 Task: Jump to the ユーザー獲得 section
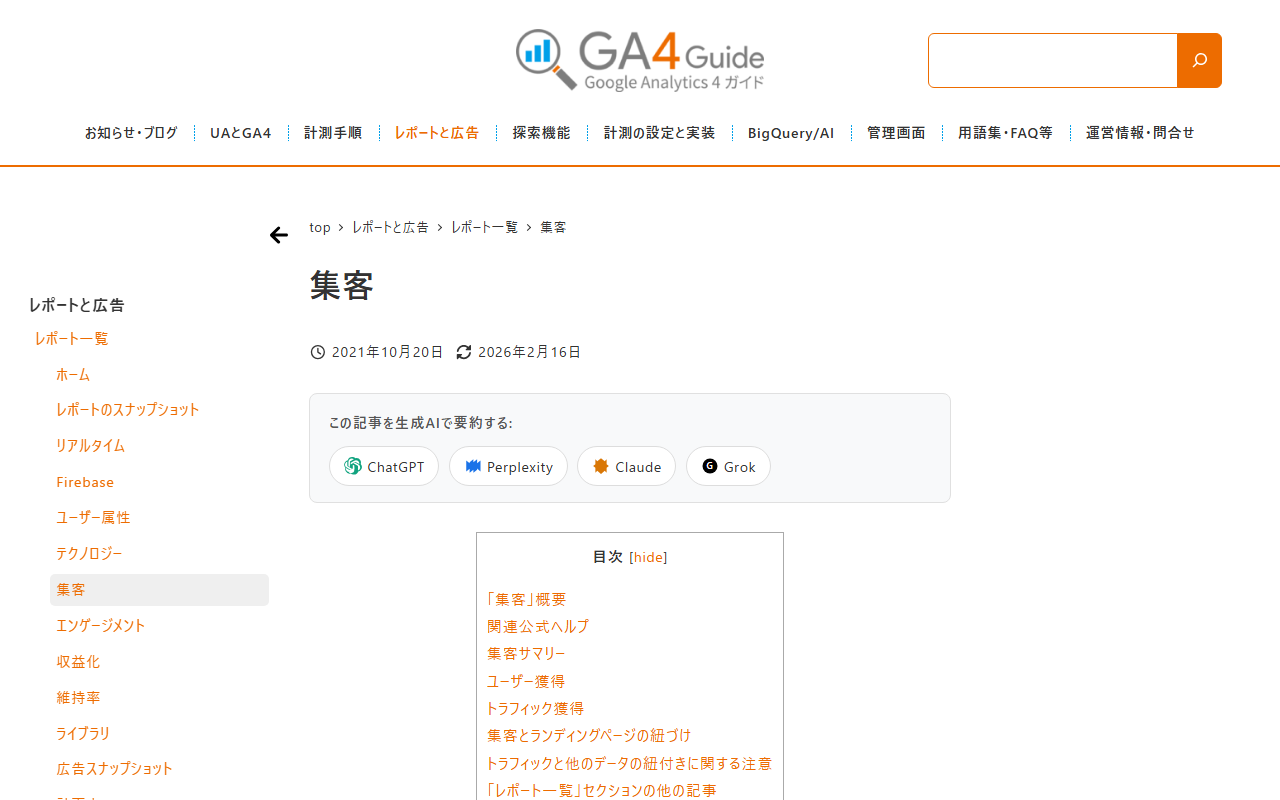click(x=526, y=682)
